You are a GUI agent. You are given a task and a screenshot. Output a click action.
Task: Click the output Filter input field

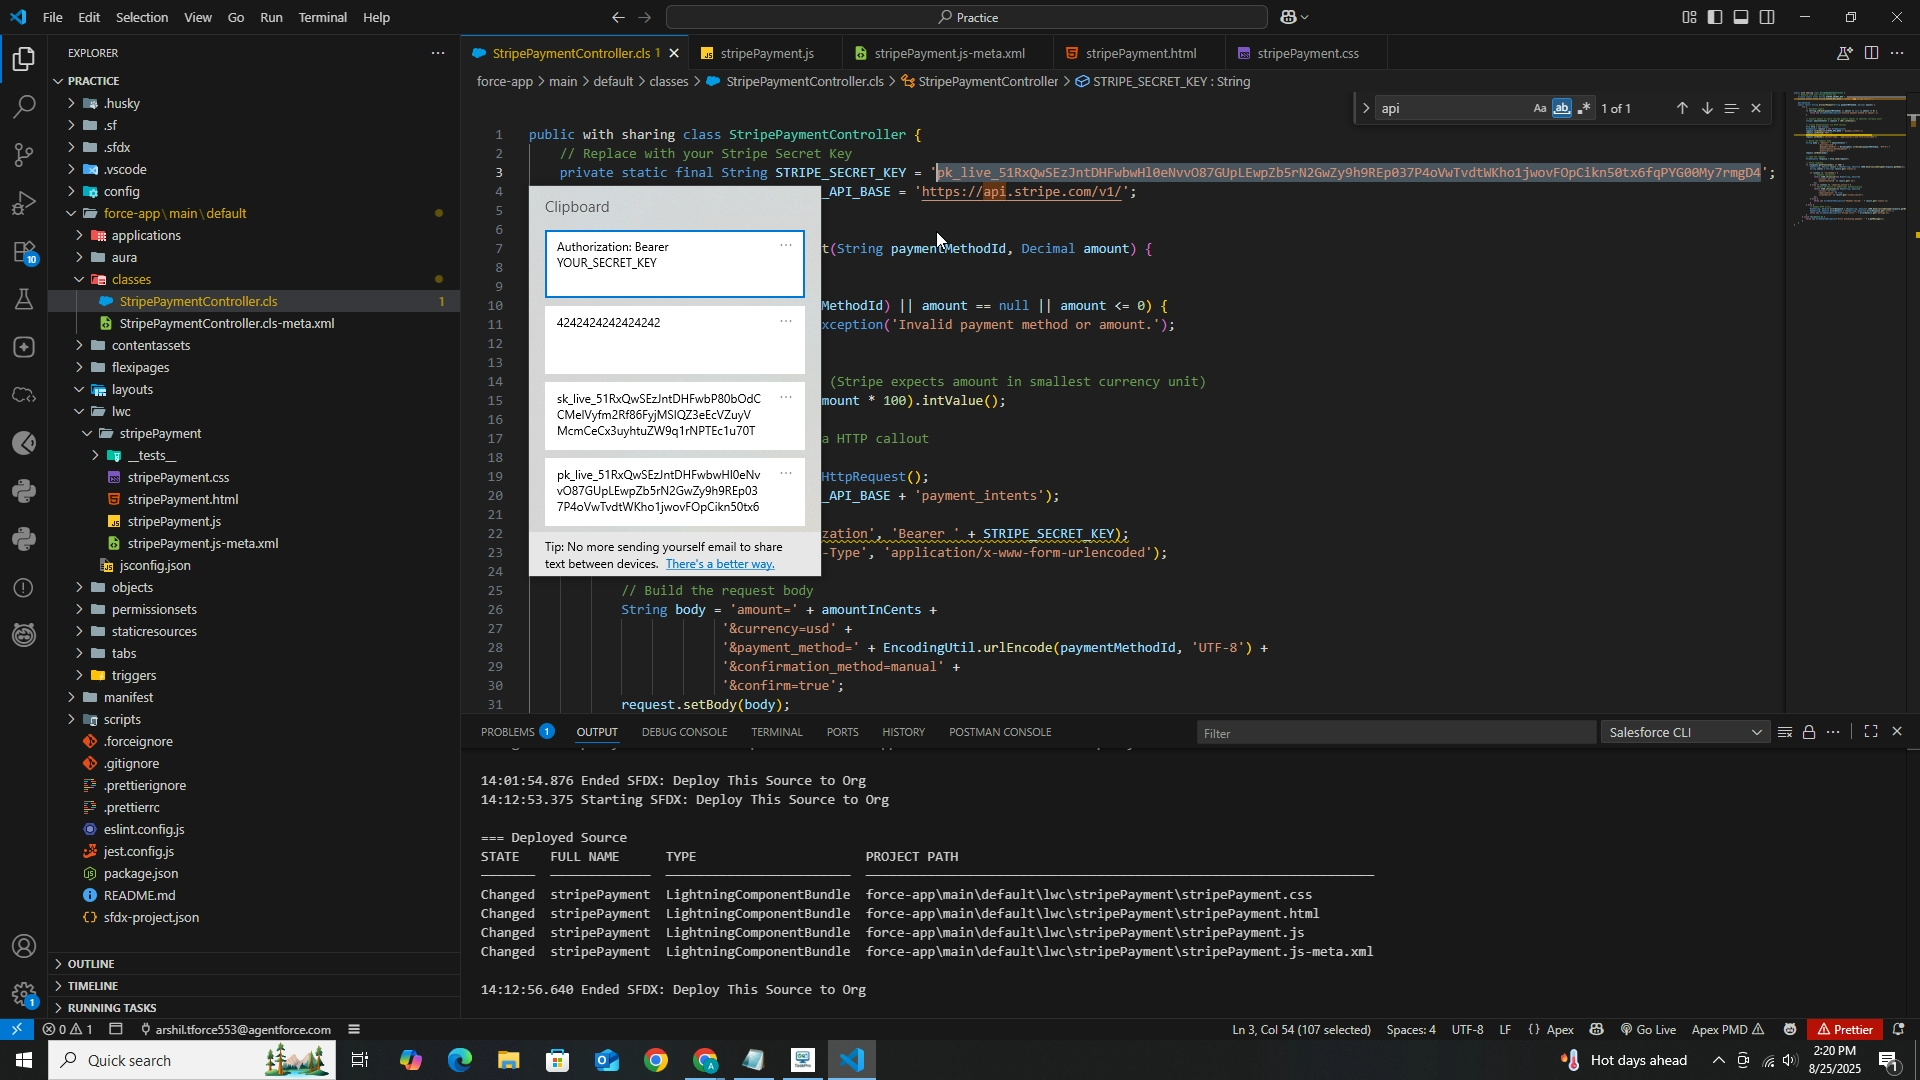pyautogui.click(x=1395, y=734)
